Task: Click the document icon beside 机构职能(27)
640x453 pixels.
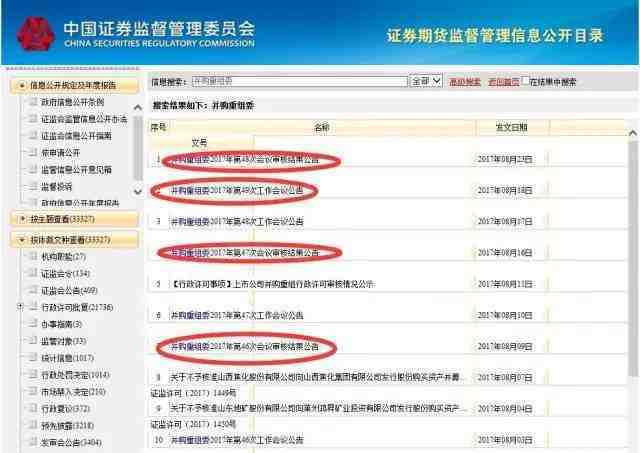Action: tap(33, 256)
